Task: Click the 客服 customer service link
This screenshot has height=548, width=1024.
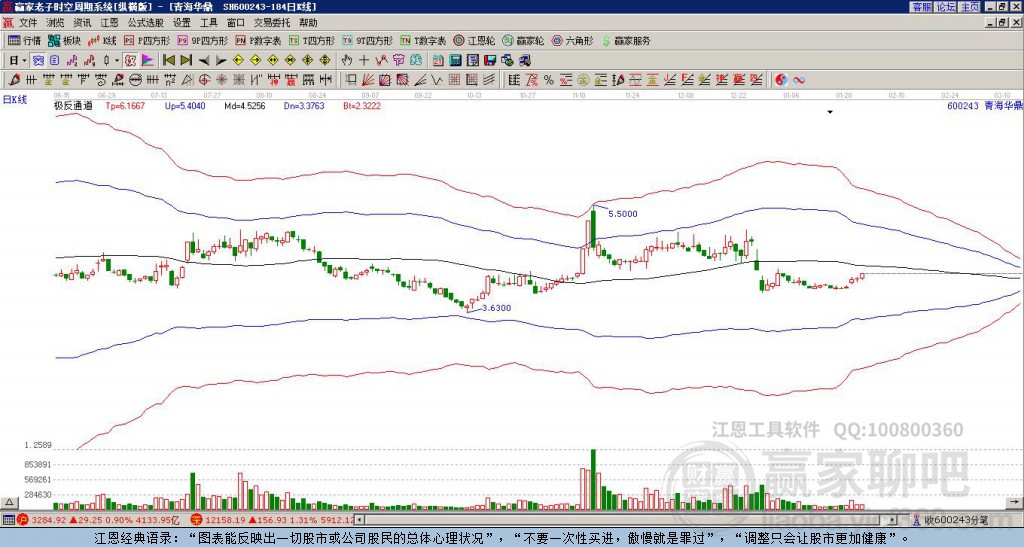Action: coord(921,7)
